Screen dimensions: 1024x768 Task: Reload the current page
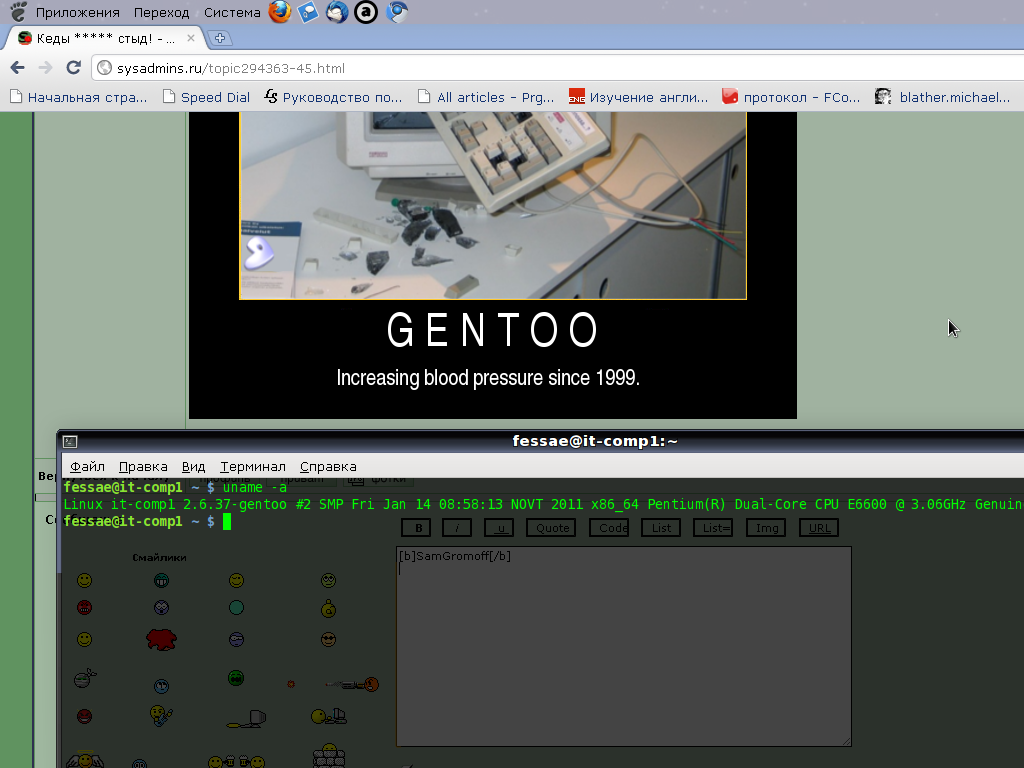coord(74,67)
